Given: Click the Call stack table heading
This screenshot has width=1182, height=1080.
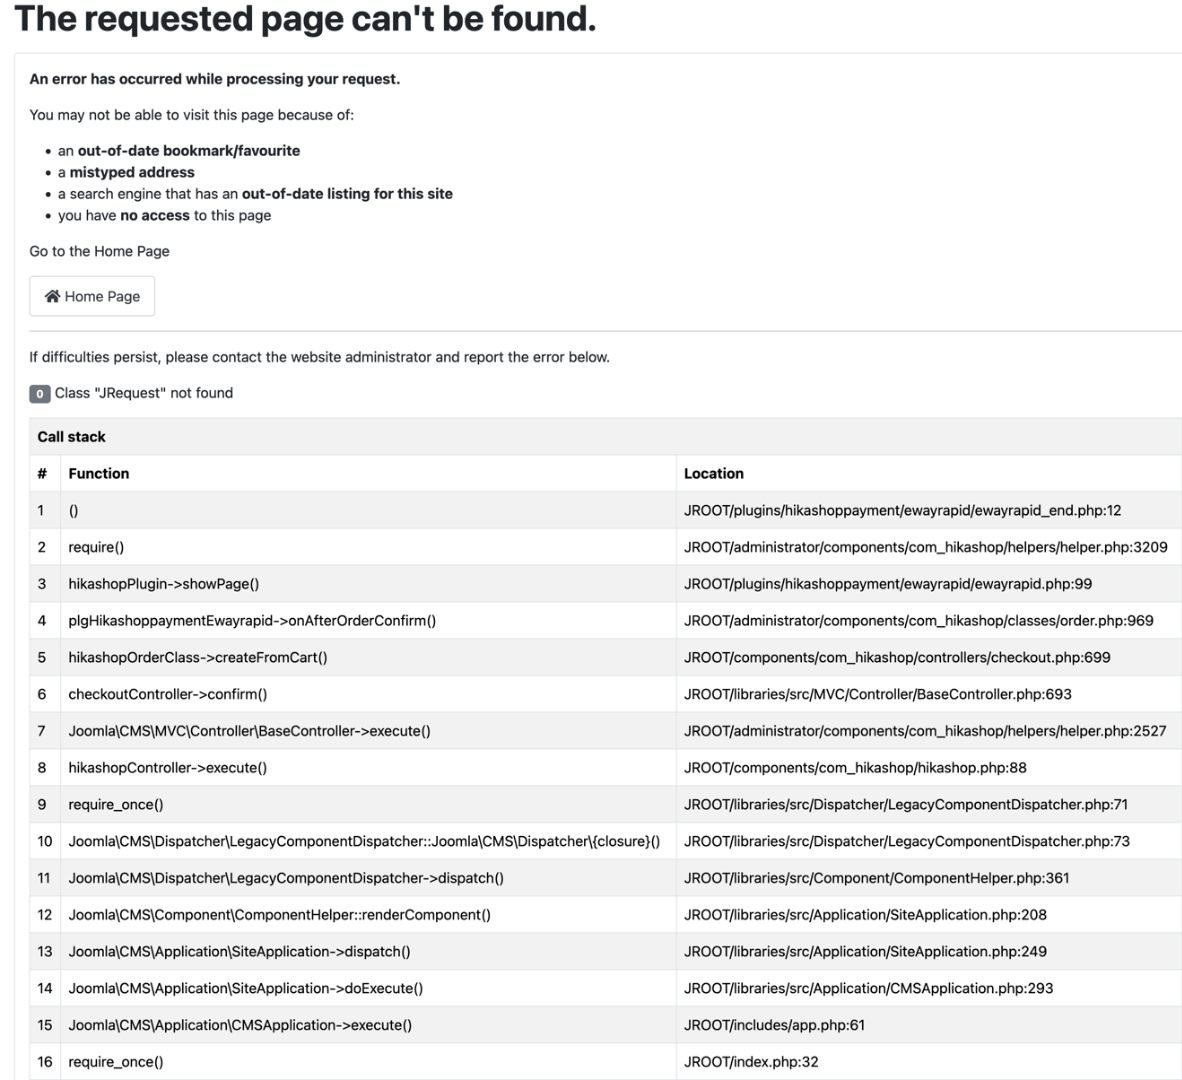Looking at the screenshot, I should tap(72, 437).
